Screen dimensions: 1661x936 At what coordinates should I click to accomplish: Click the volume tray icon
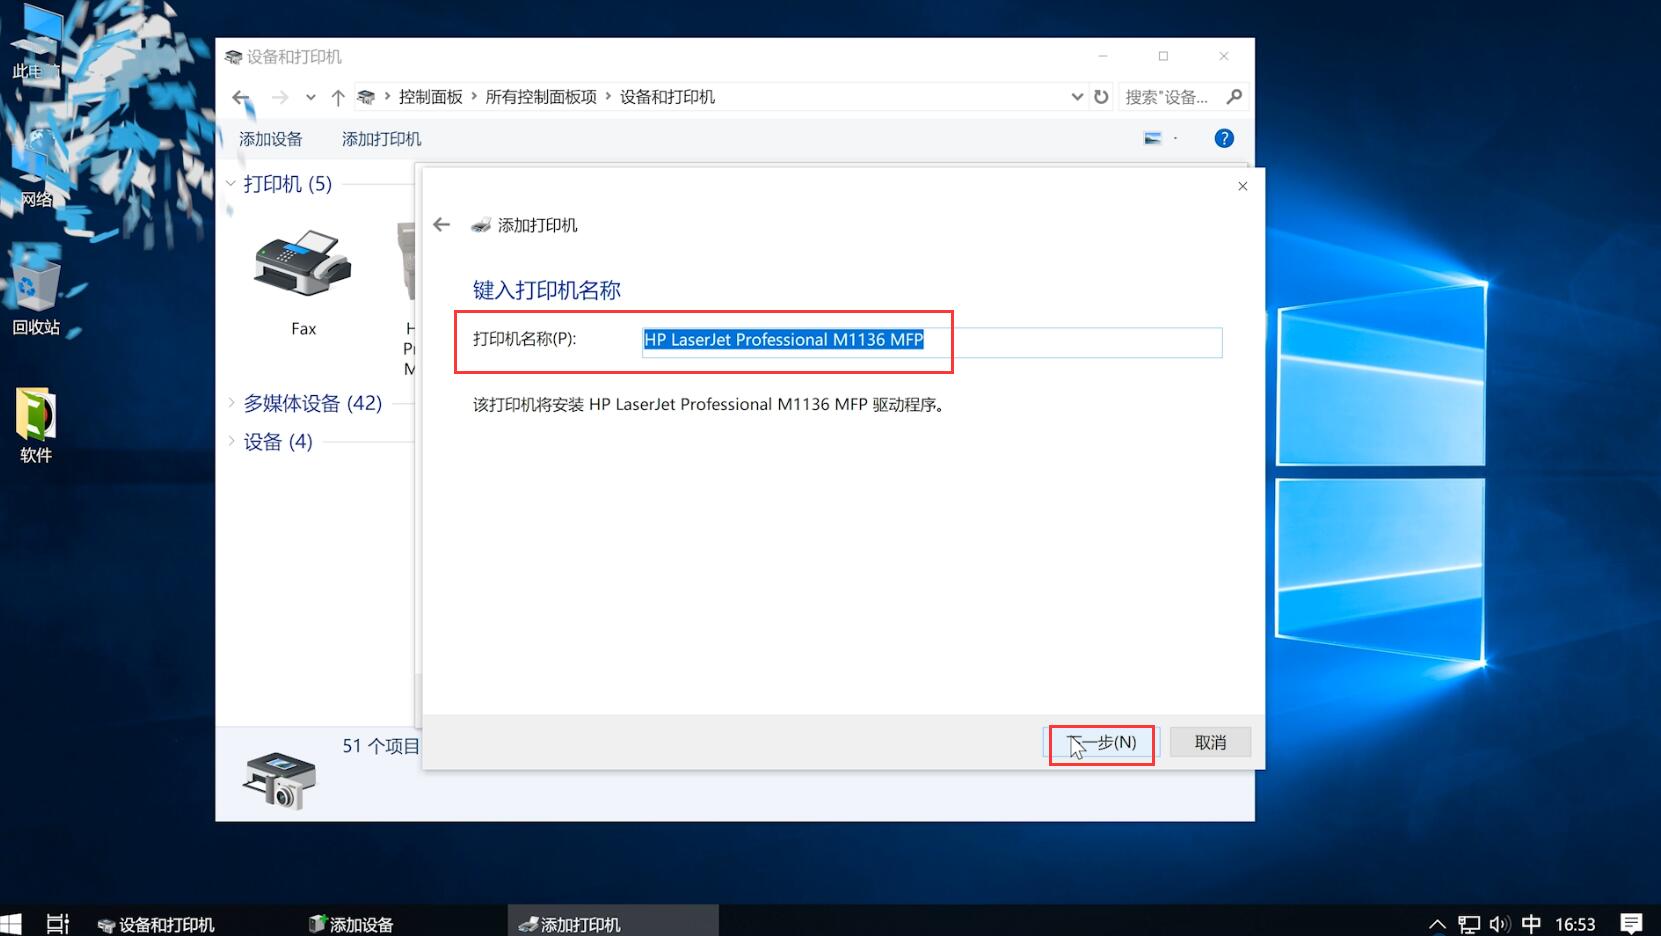(x=1499, y=924)
